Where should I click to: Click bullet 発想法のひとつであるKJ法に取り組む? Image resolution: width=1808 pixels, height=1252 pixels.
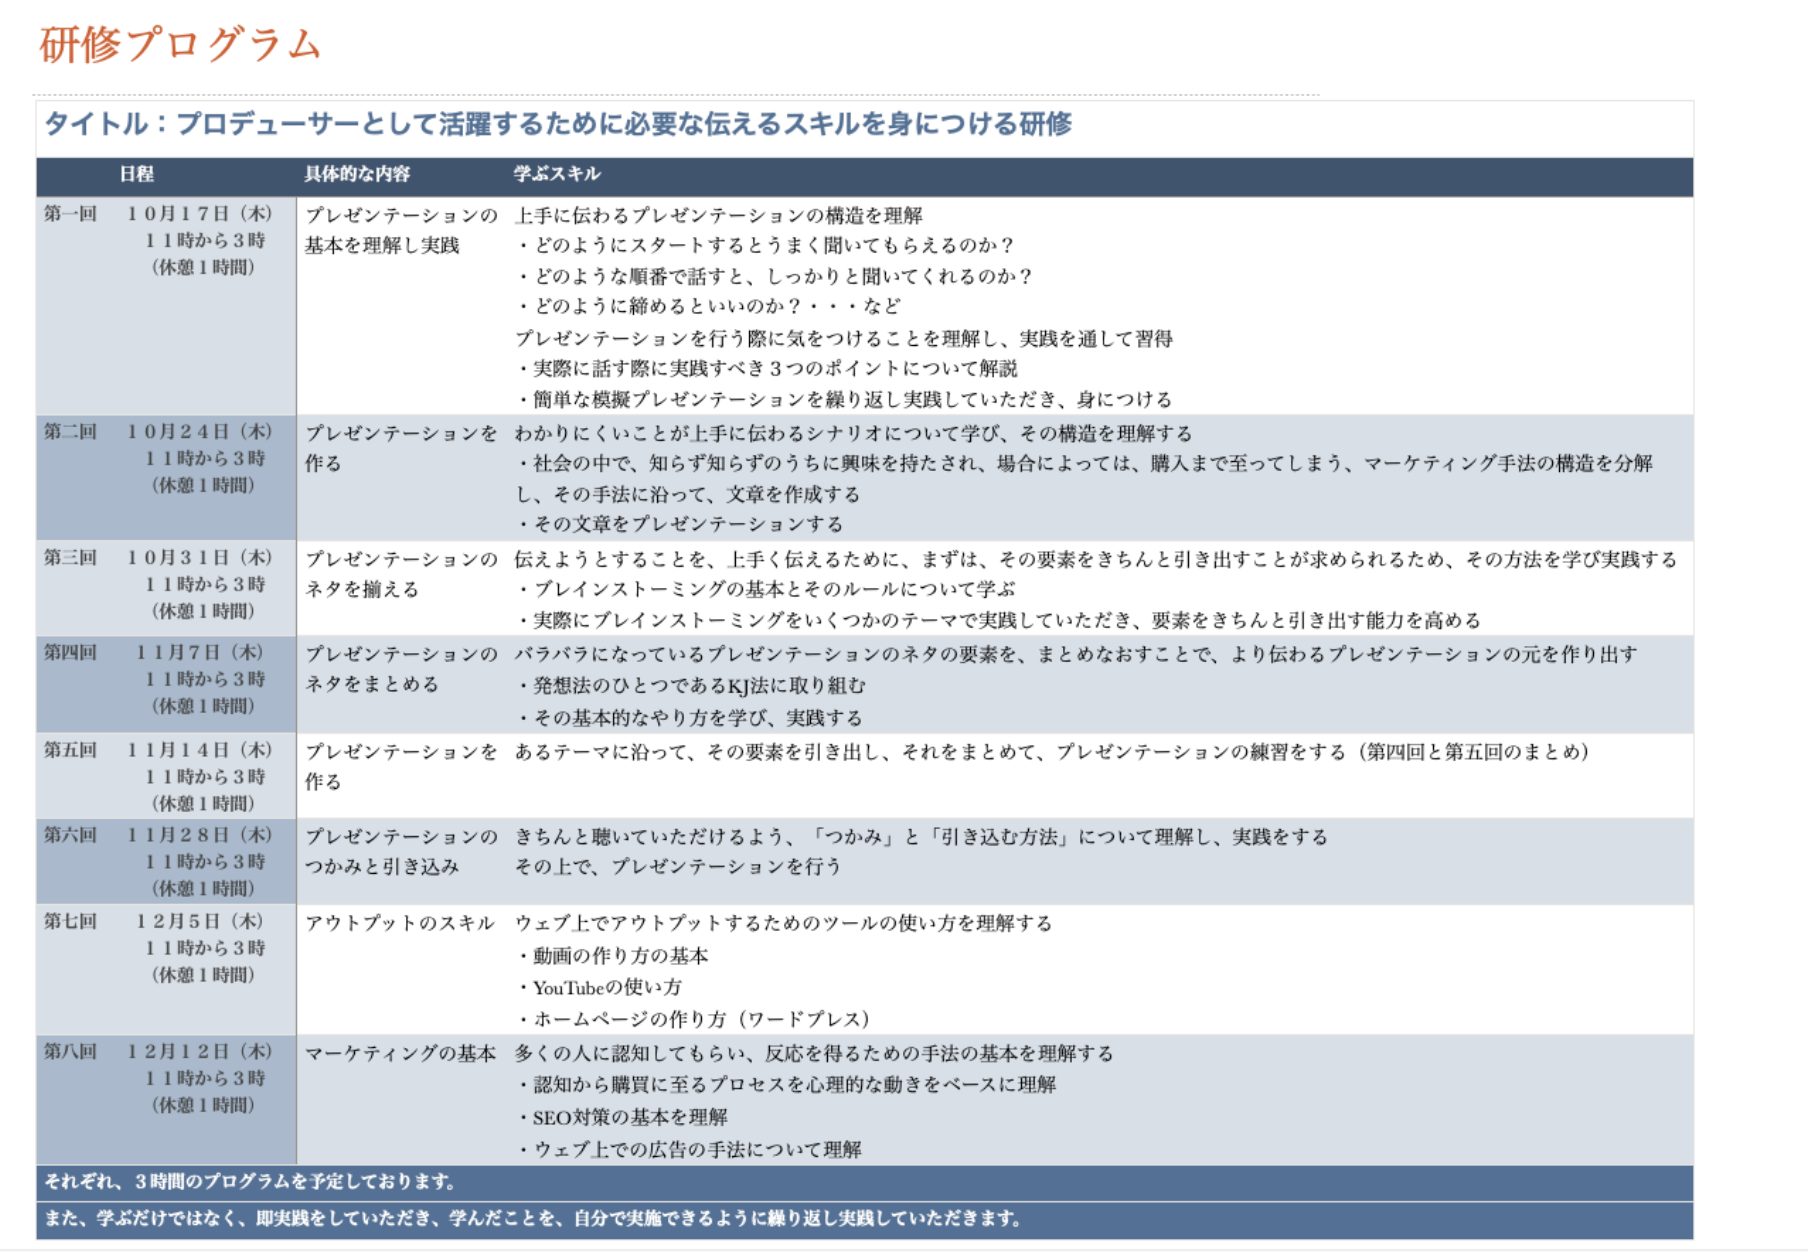(x=692, y=686)
